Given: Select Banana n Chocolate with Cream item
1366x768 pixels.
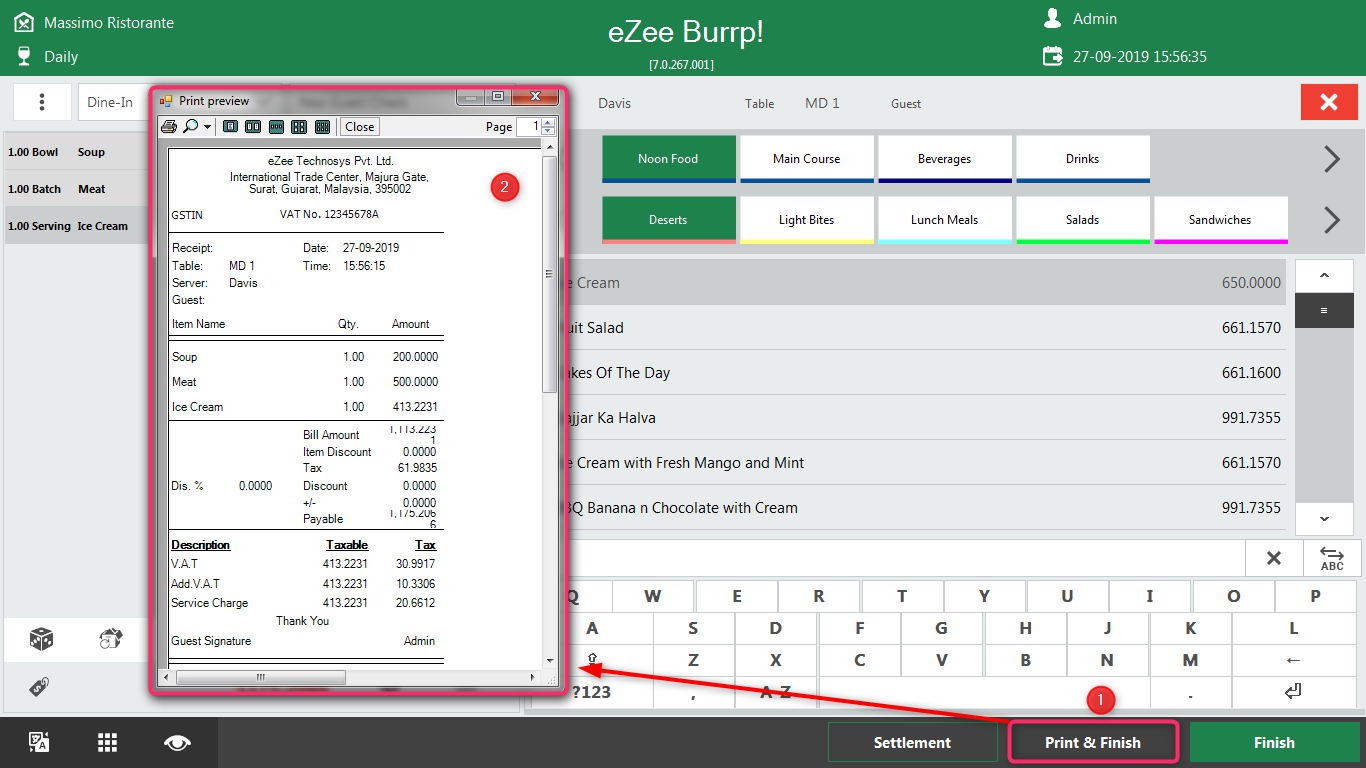Looking at the screenshot, I should coord(926,508).
